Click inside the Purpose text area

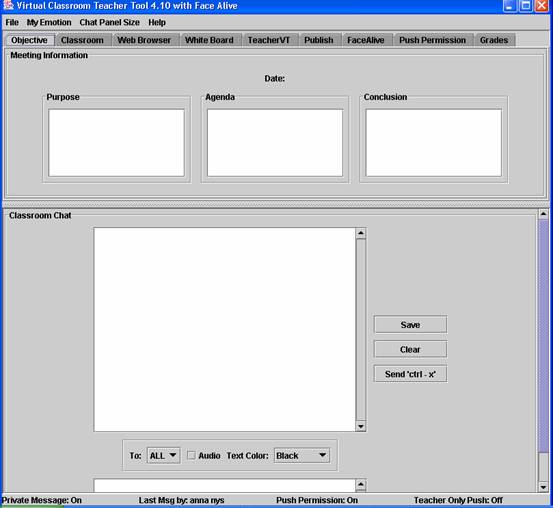(x=116, y=143)
